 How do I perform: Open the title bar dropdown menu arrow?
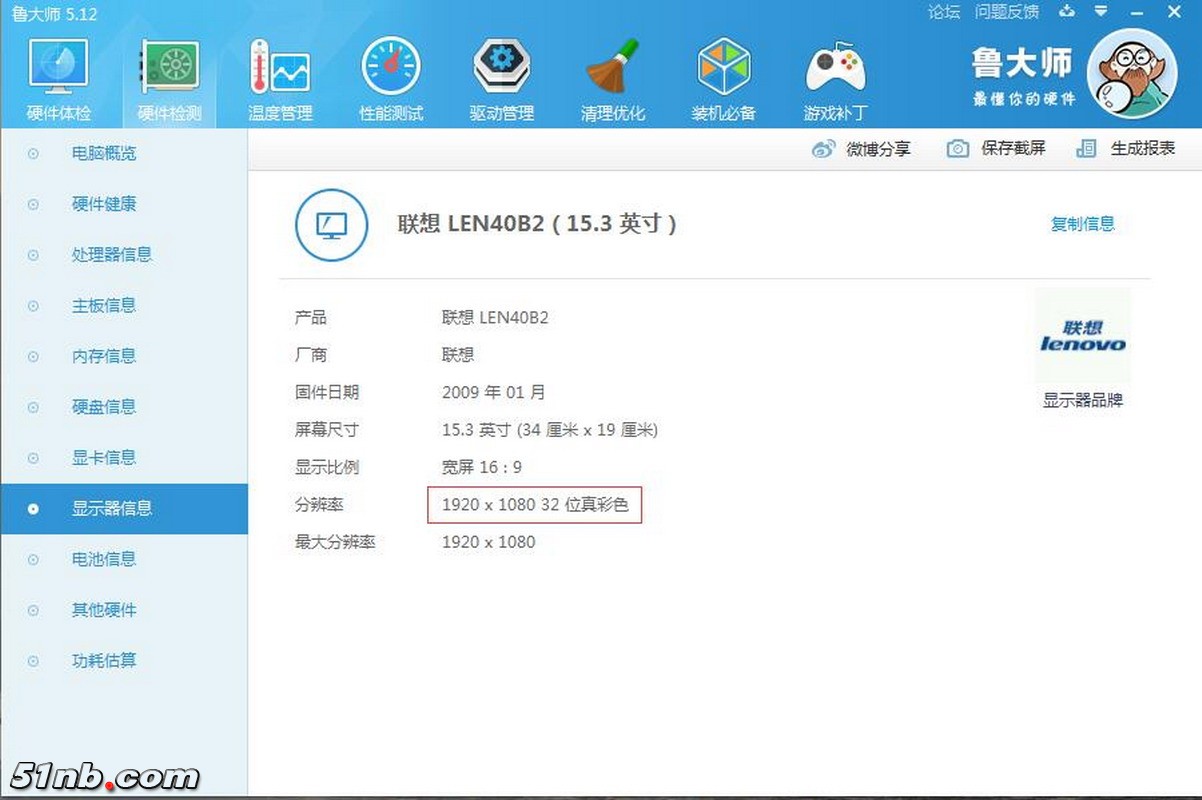click(x=1101, y=12)
